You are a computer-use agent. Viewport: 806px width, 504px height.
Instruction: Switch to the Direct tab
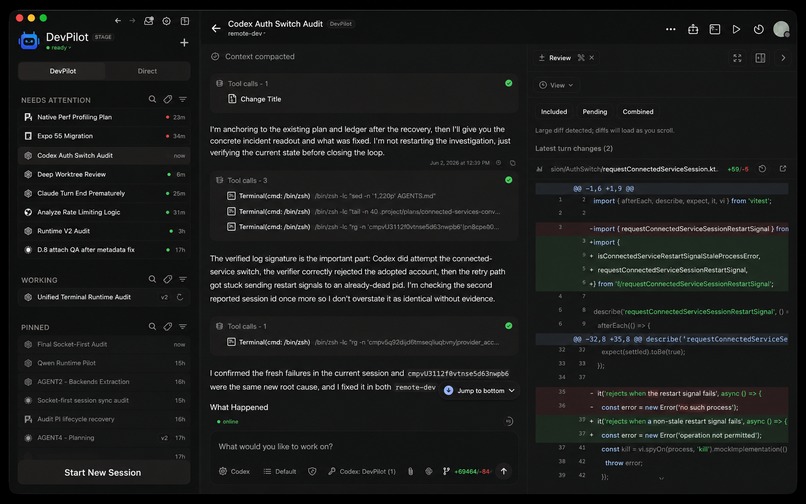pyautogui.click(x=147, y=71)
